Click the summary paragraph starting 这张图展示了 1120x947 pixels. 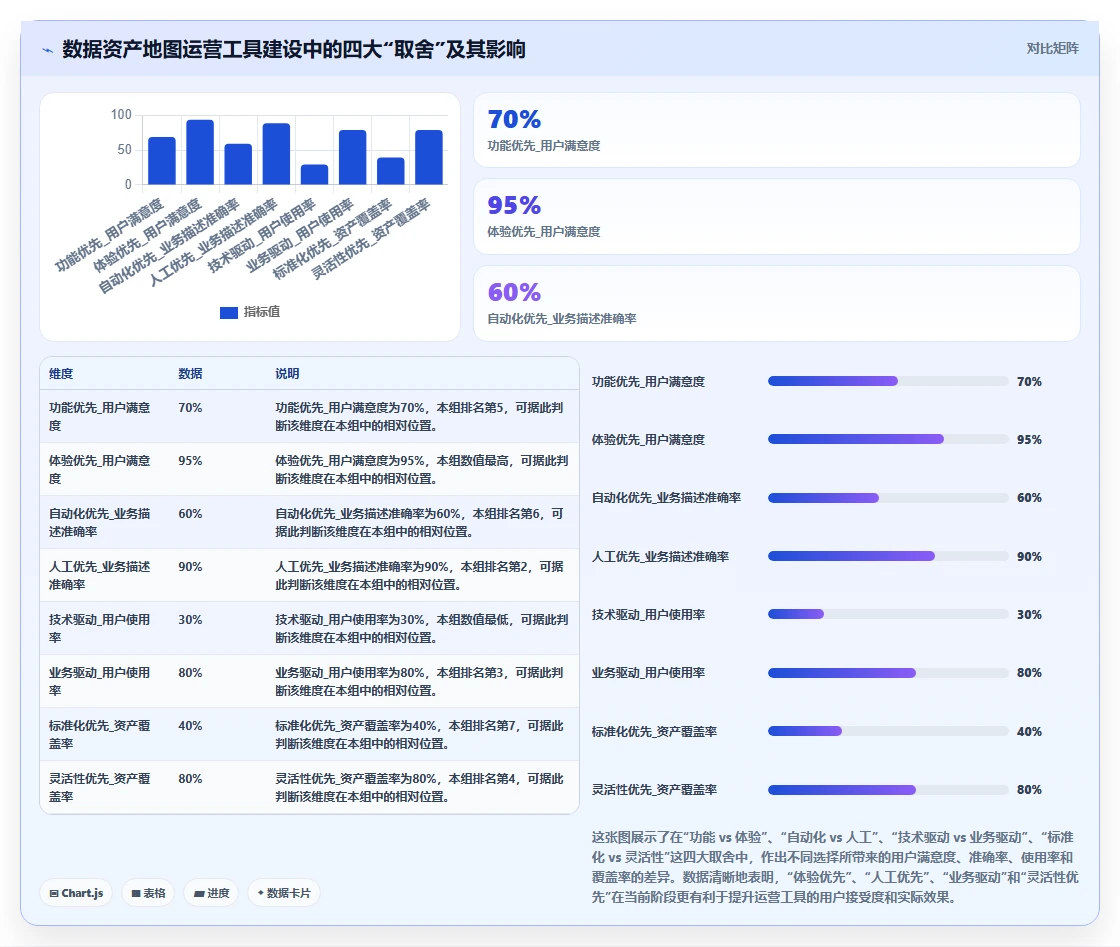tap(835, 867)
